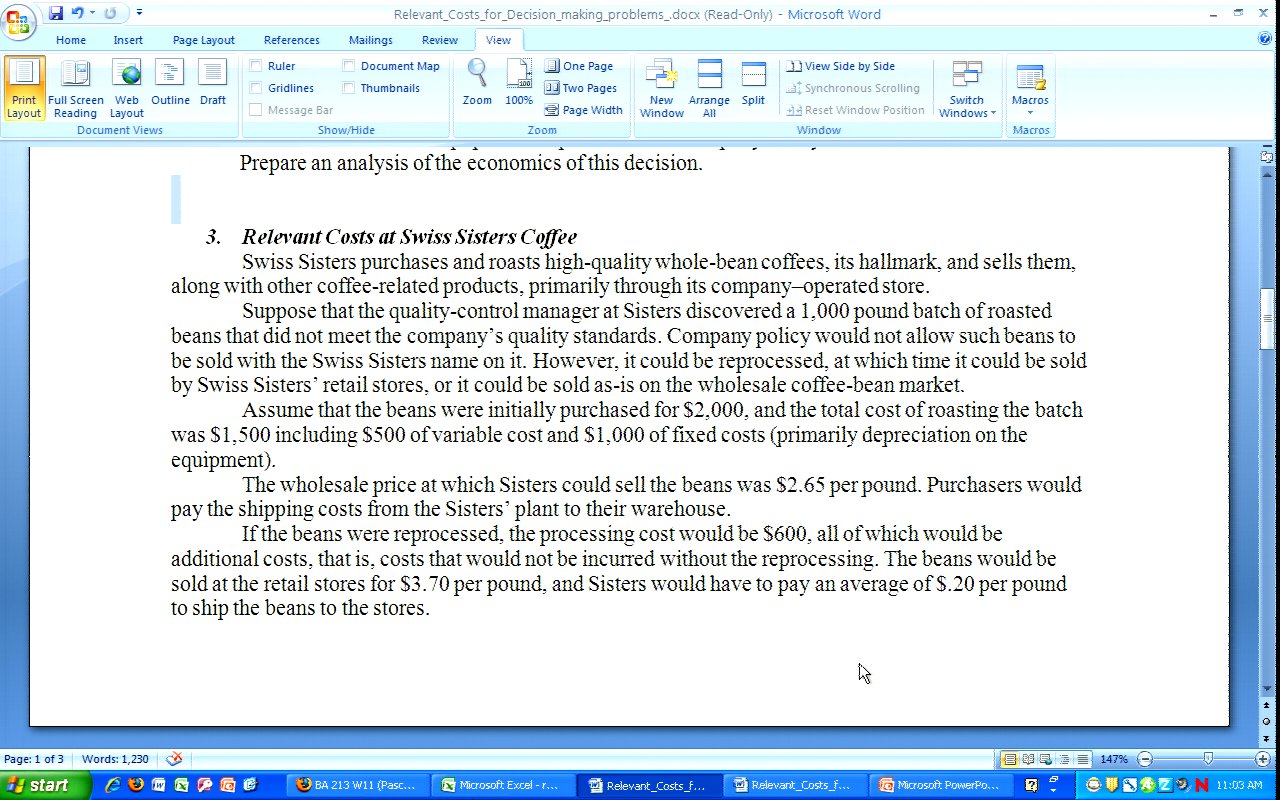
Task: Turn on the Thumbnails checkbox
Action: click(x=349, y=88)
